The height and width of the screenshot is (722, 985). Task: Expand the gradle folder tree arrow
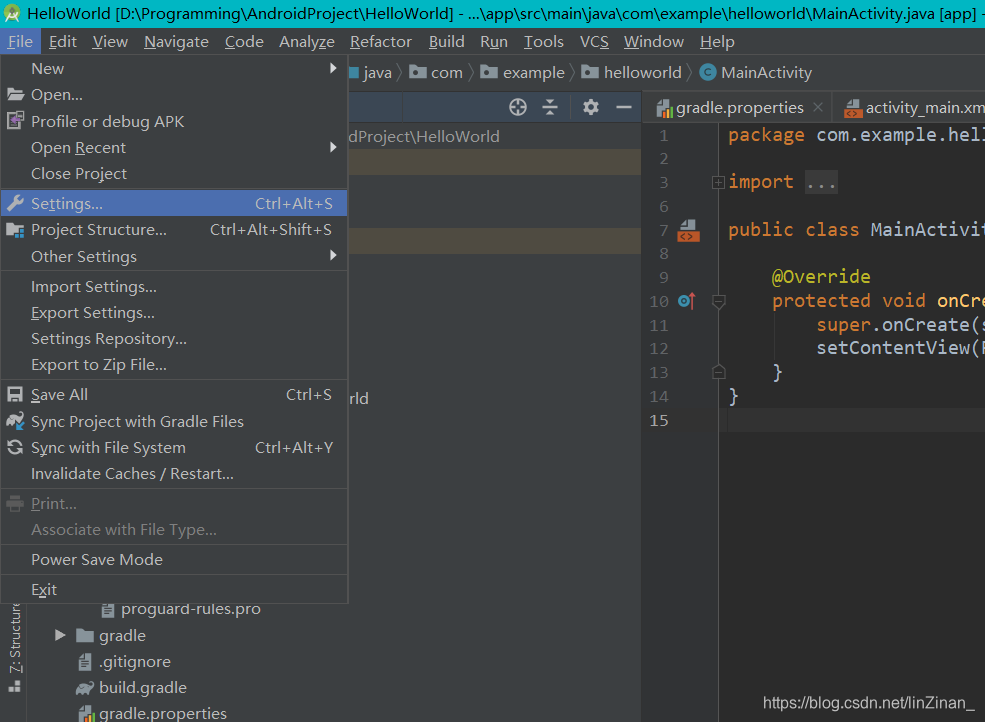(x=60, y=635)
